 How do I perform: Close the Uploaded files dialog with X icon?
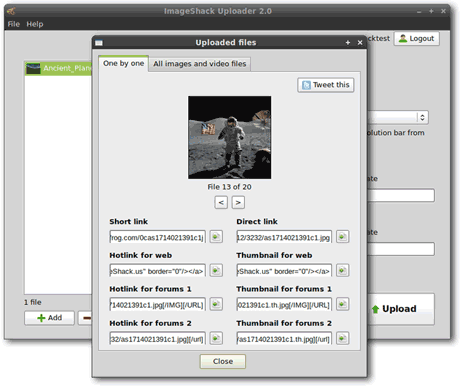360,43
